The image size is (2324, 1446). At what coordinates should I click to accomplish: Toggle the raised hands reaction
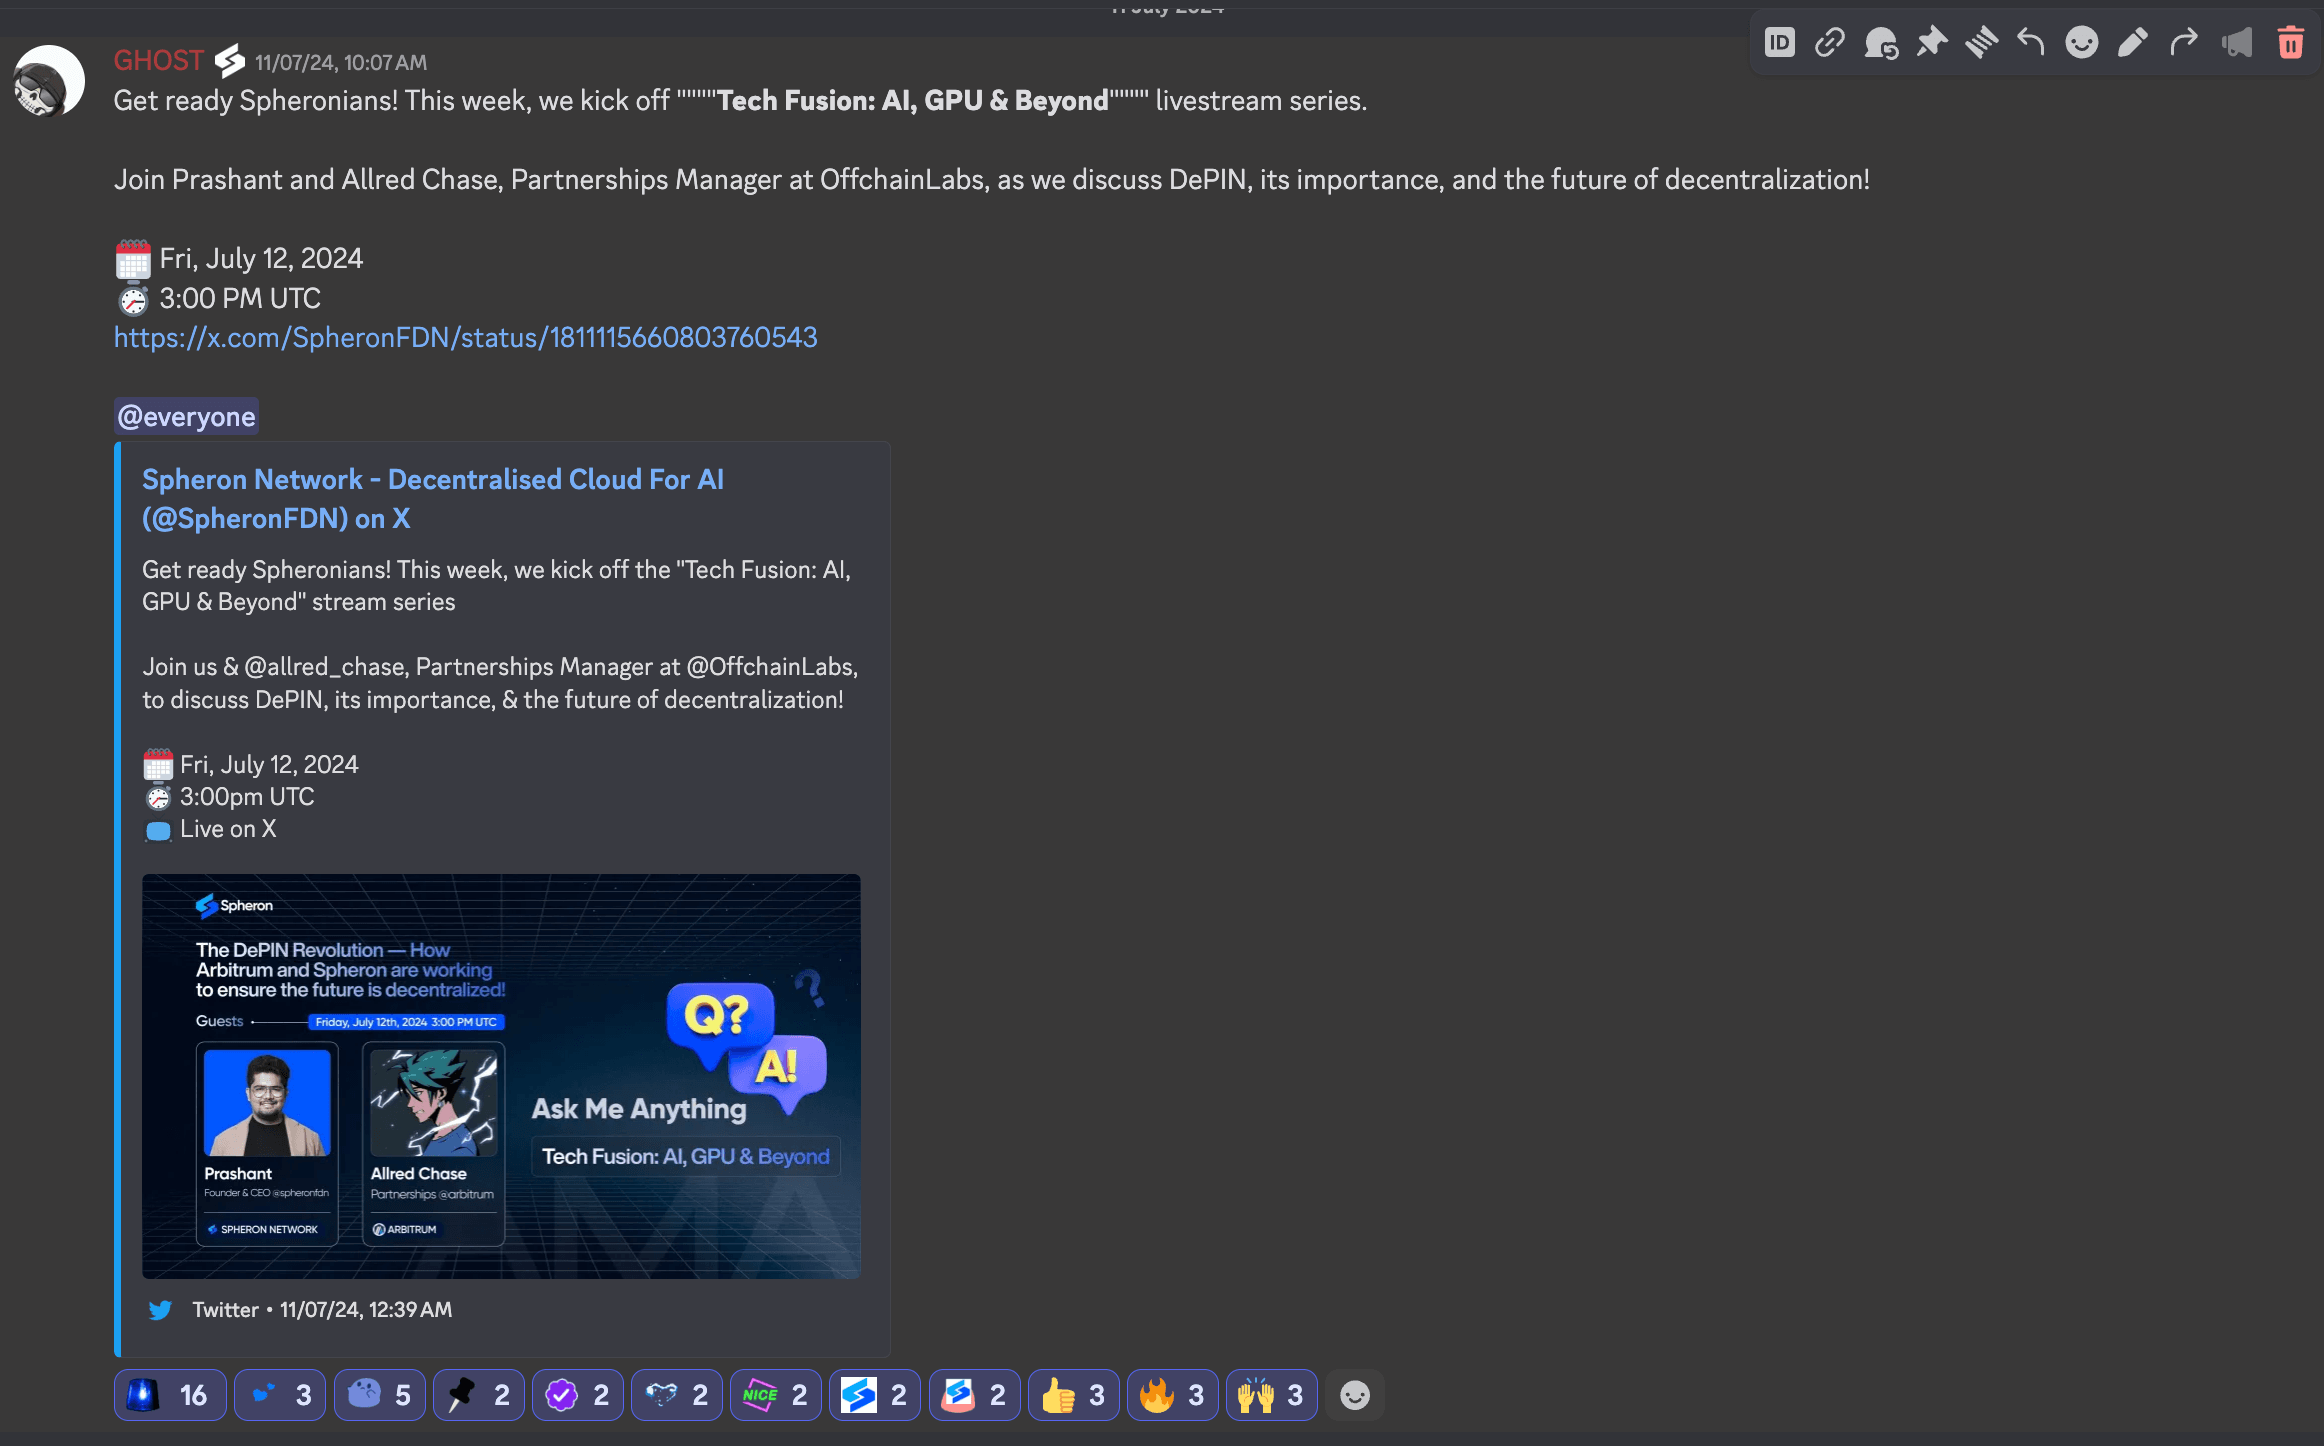coord(1271,1395)
